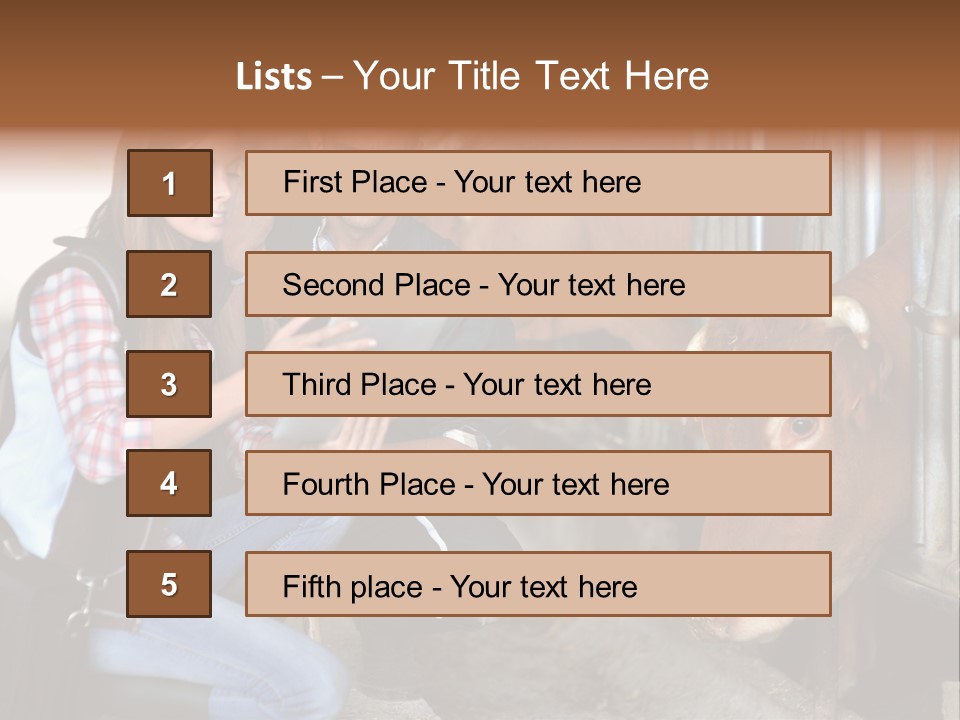960x720 pixels.
Task: Select the number 2 square
Action: point(169,284)
